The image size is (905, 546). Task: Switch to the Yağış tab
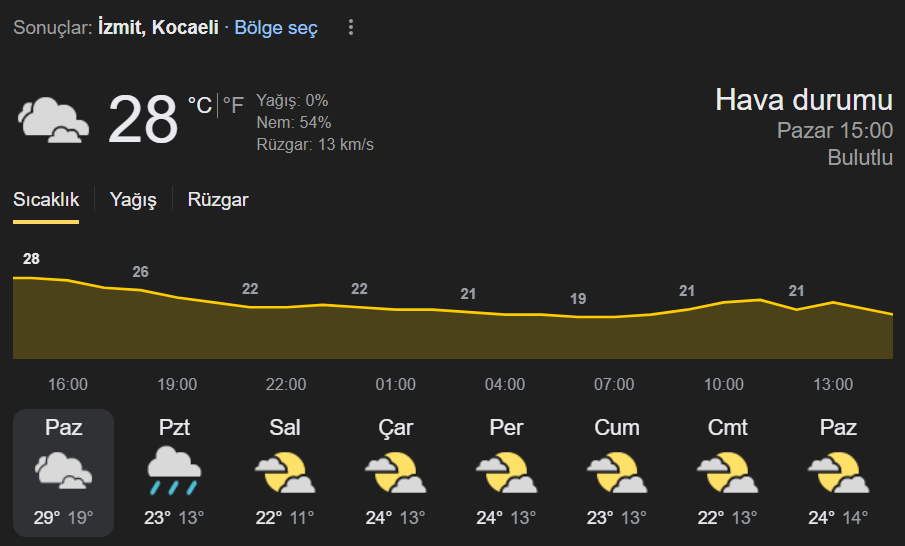[133, 199]
